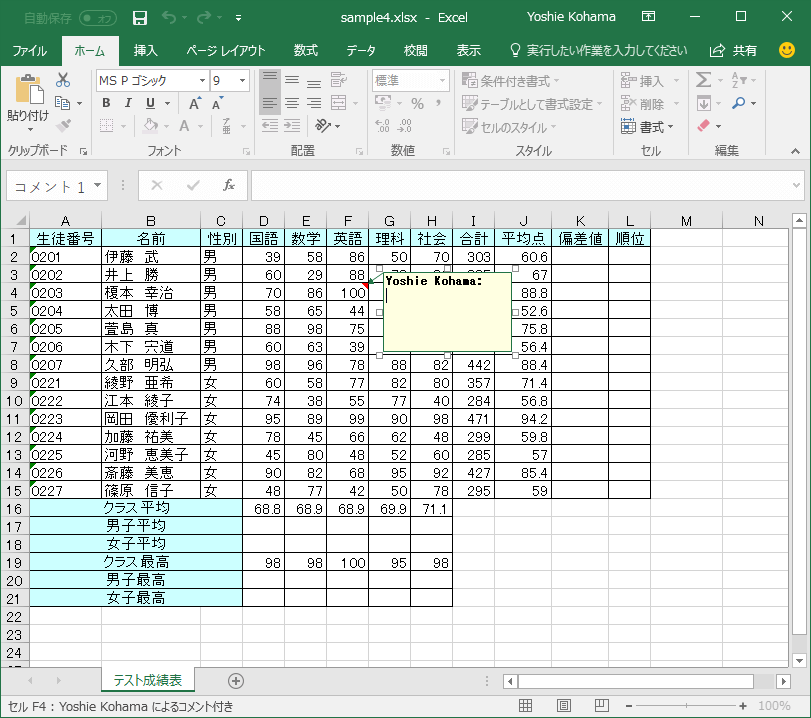Screen dimensions: 811x718
Task: Add a new sheet with plus icon
Action: click(x=236, y=681)
